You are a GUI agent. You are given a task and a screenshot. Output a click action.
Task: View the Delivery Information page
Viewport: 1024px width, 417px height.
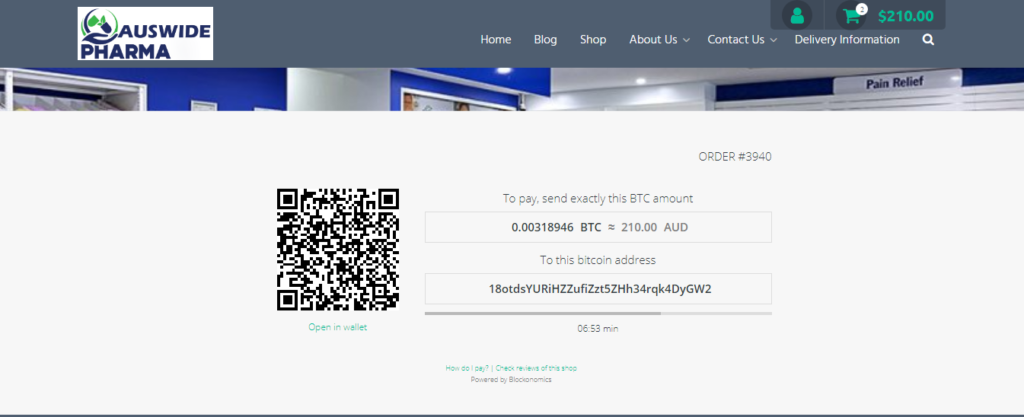pos(847,40)
